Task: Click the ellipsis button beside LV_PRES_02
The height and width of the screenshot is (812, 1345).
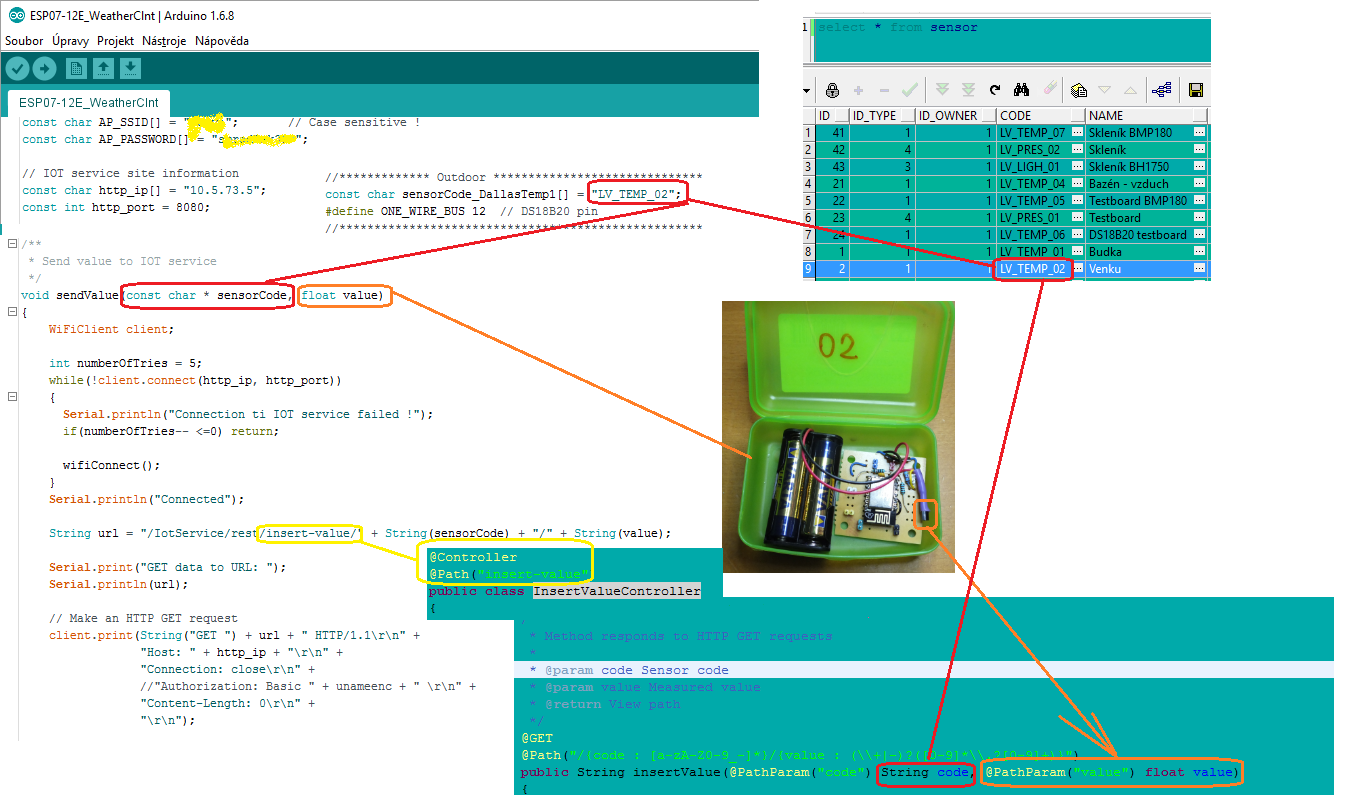Action: [1077, 149]
